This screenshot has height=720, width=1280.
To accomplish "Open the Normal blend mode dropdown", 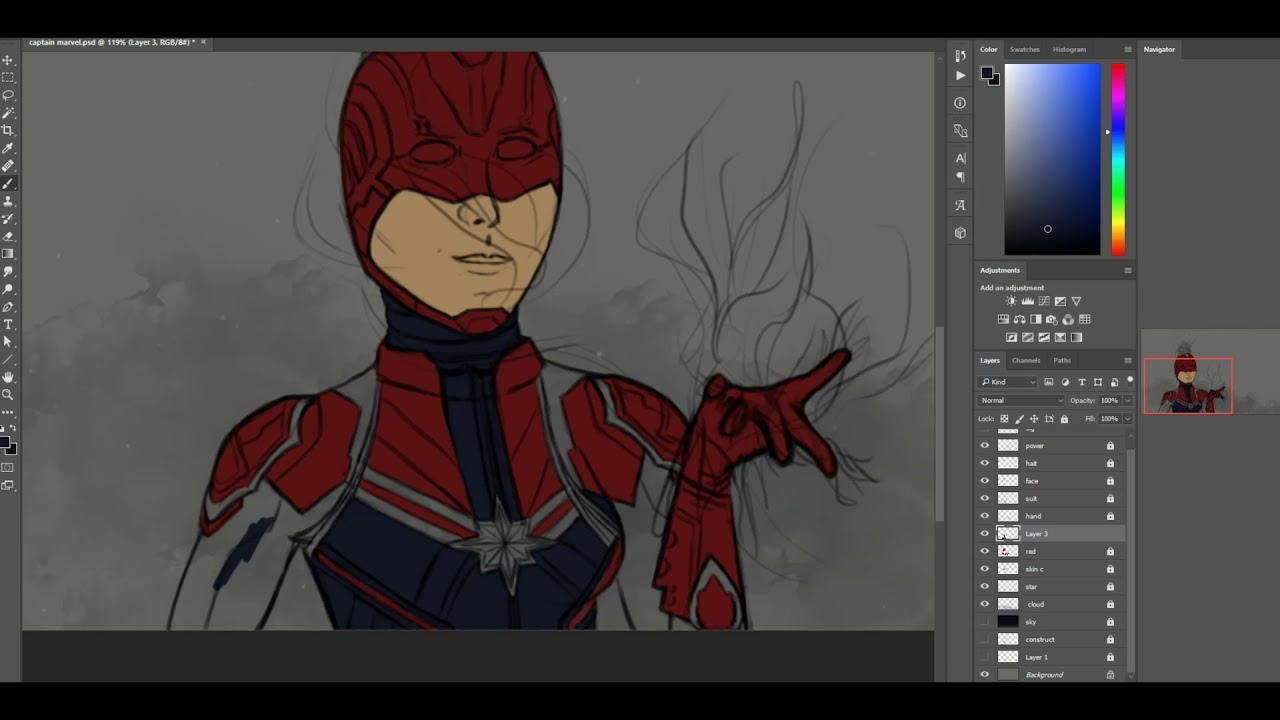I will tap(1021, 400).
